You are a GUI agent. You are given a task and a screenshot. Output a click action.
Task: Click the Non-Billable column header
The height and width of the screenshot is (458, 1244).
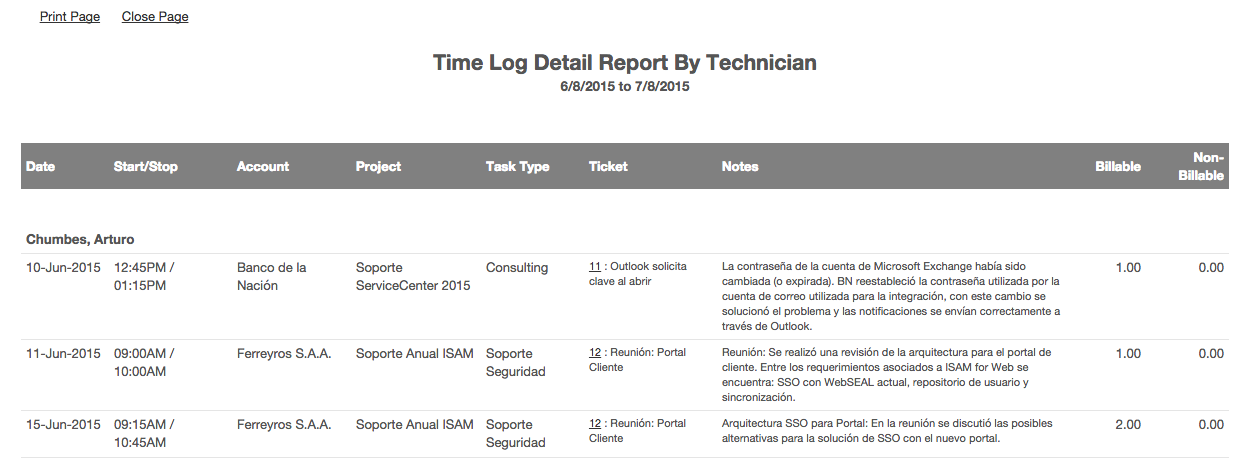click(1200, 166)
